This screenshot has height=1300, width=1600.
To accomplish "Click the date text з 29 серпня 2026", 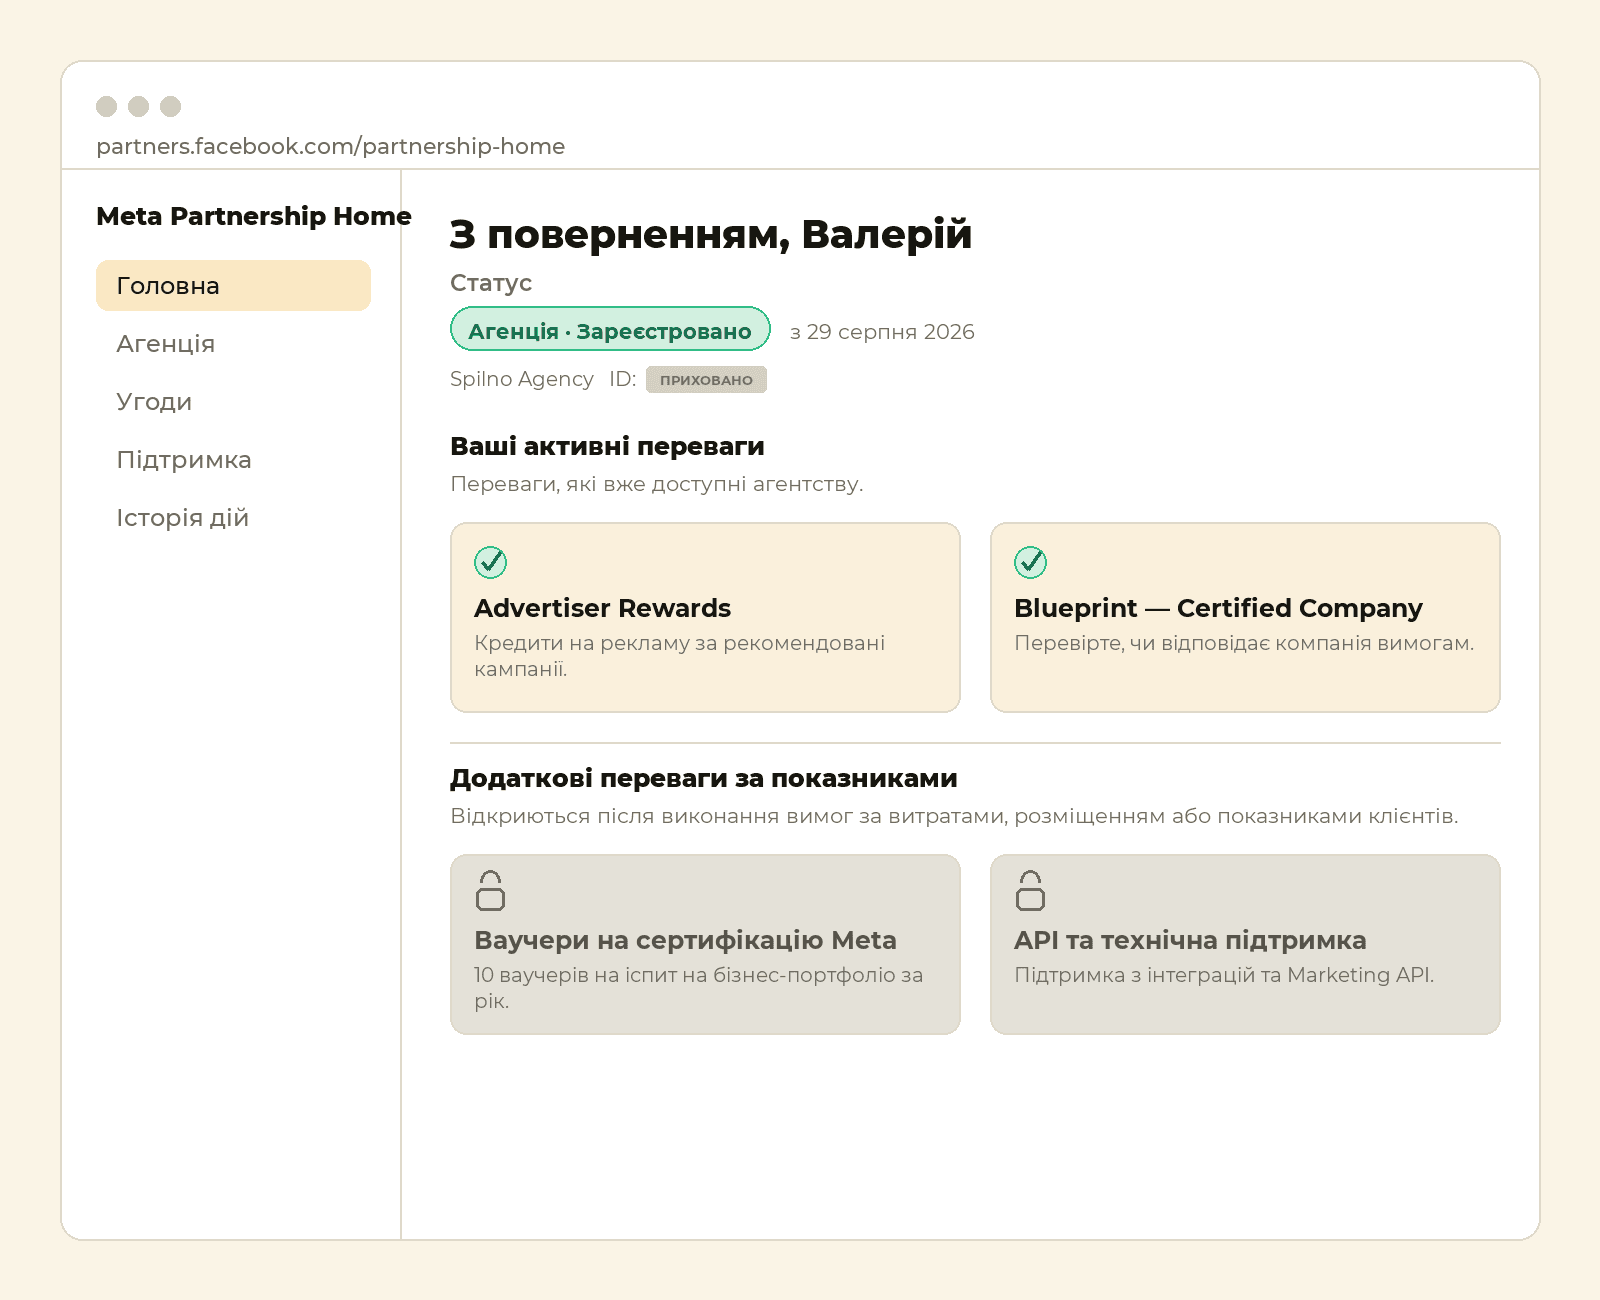I will (x=882, y=332).
